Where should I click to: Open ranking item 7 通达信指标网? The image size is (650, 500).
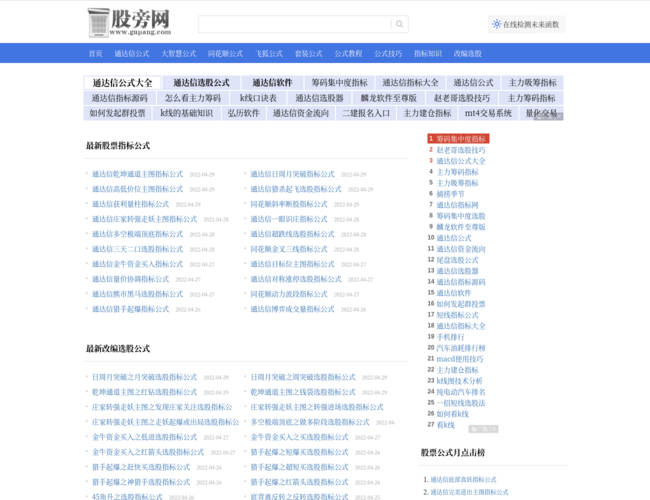click(x=457, y=205)
